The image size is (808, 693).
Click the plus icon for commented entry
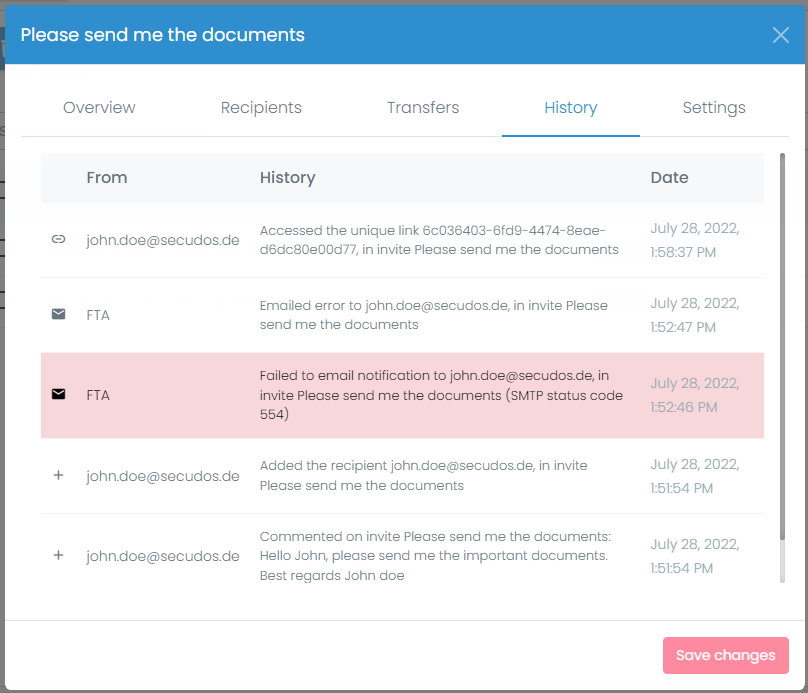(x=58, y=555)
